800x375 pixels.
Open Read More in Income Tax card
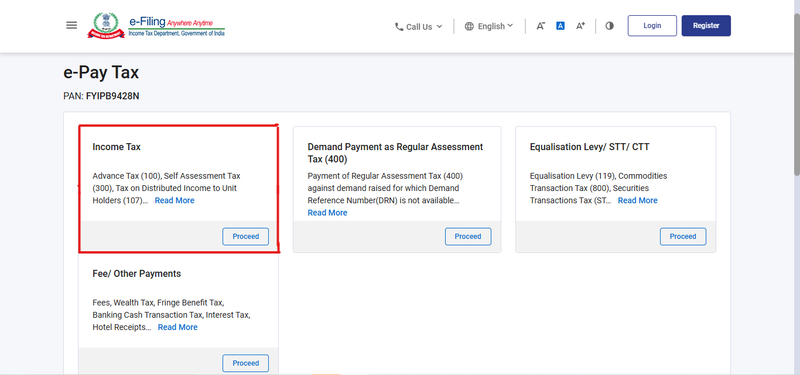174,201
